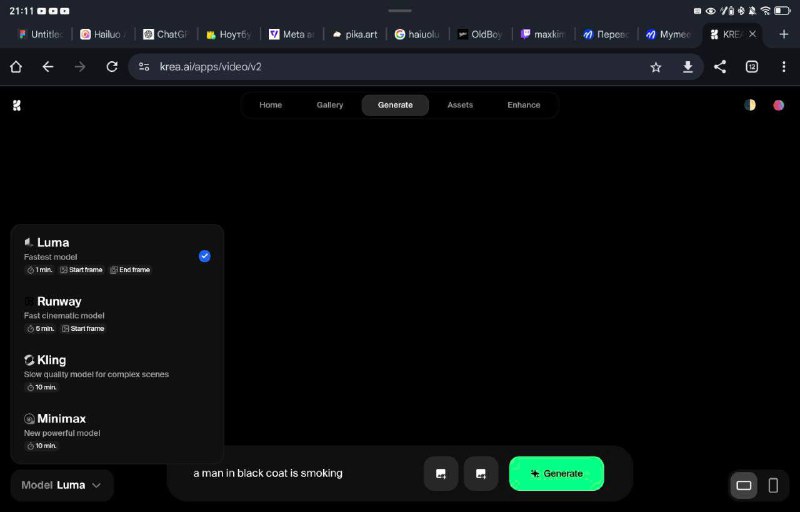Tap the eye comfort status icon

click(710, 10)
